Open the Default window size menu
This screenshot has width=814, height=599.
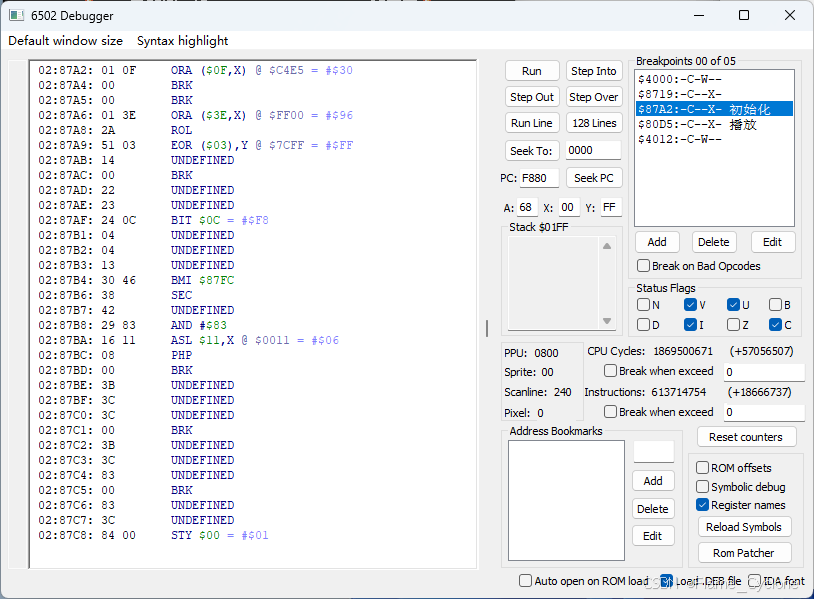(x=65, y=41)
